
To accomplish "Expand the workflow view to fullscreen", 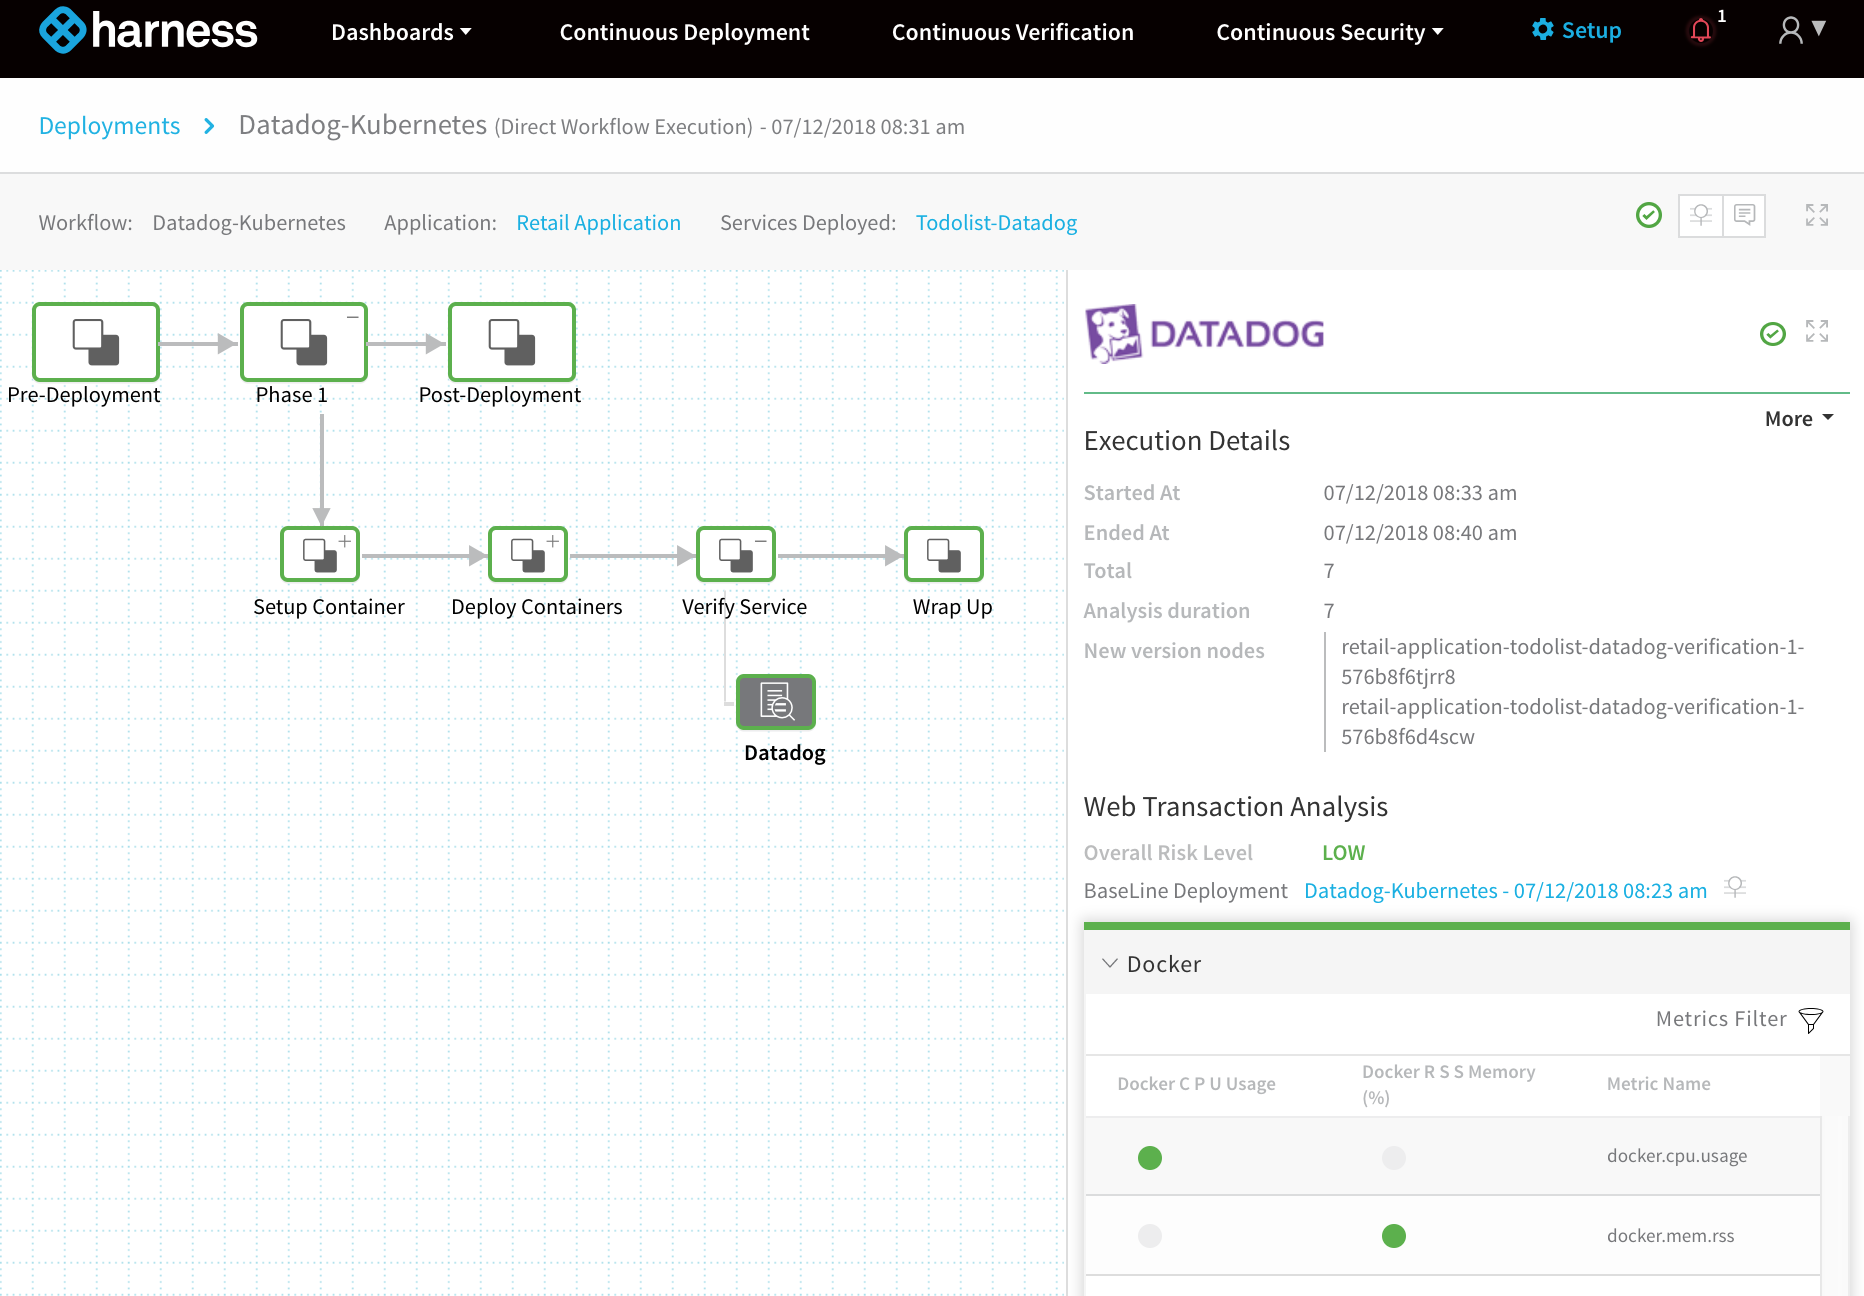I will [1816, 215].
